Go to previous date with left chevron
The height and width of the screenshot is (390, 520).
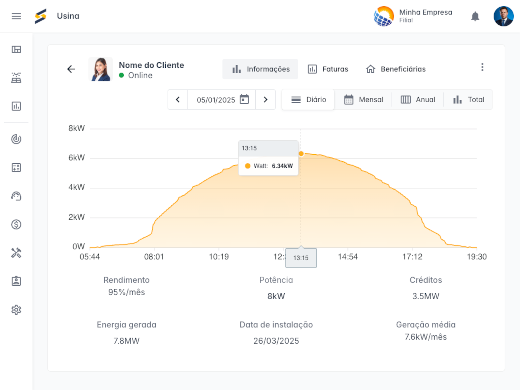tap(178, 100)
